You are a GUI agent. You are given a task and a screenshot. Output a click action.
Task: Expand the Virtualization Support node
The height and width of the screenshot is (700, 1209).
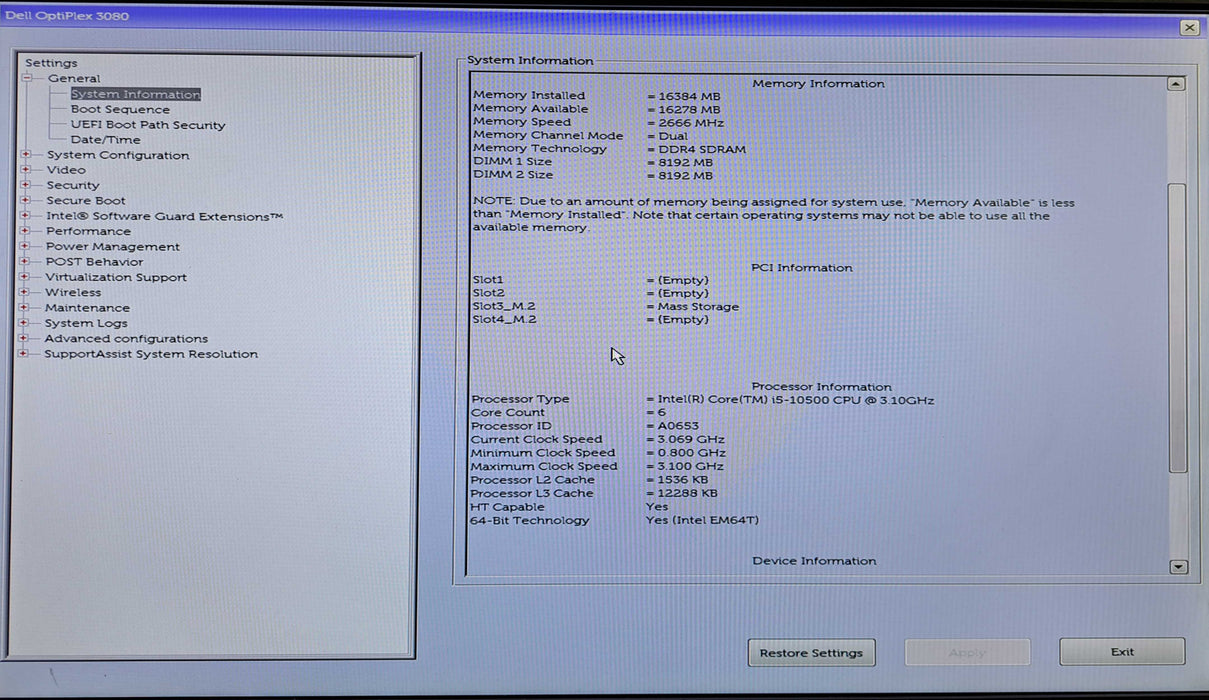[25, 278]
